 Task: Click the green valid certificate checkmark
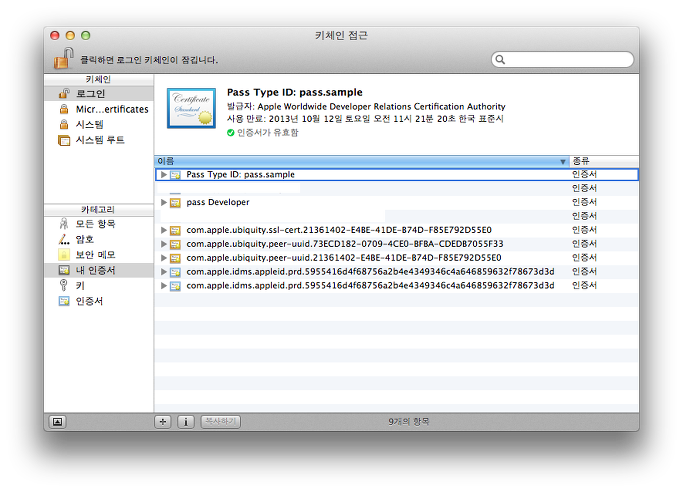point(230,133)
